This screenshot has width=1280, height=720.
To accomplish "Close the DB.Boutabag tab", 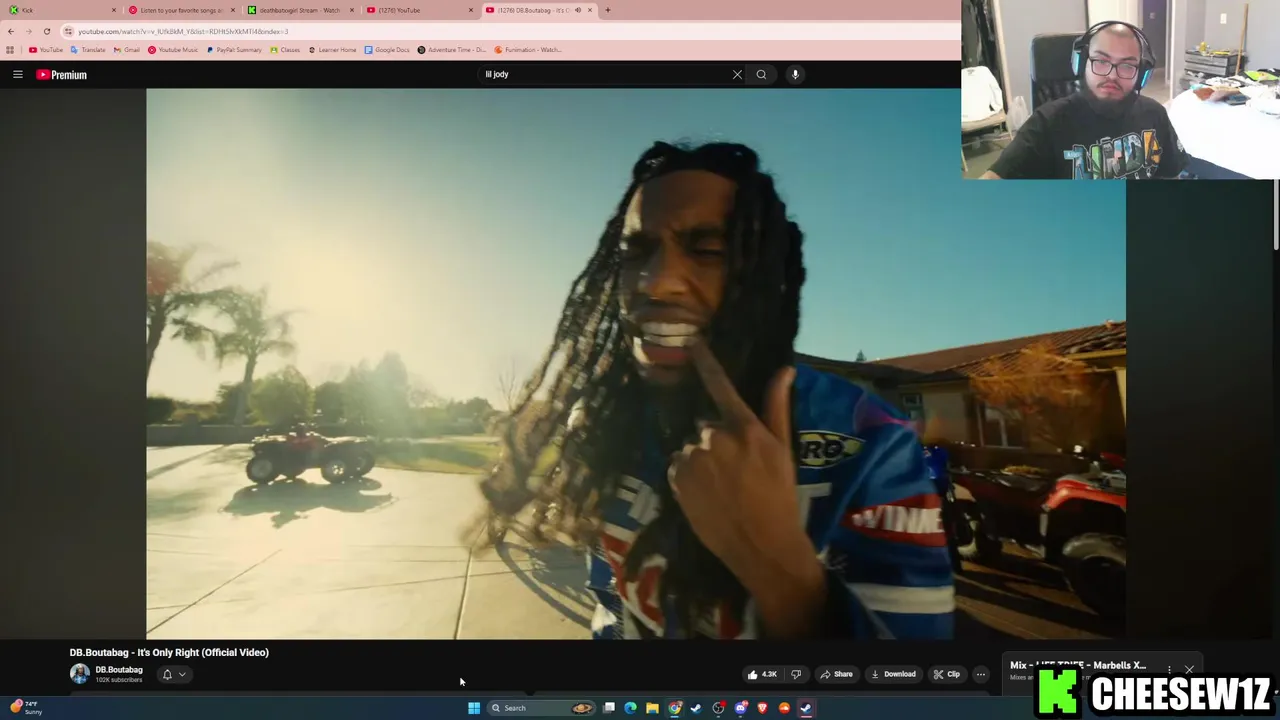I will coord(590,10).
